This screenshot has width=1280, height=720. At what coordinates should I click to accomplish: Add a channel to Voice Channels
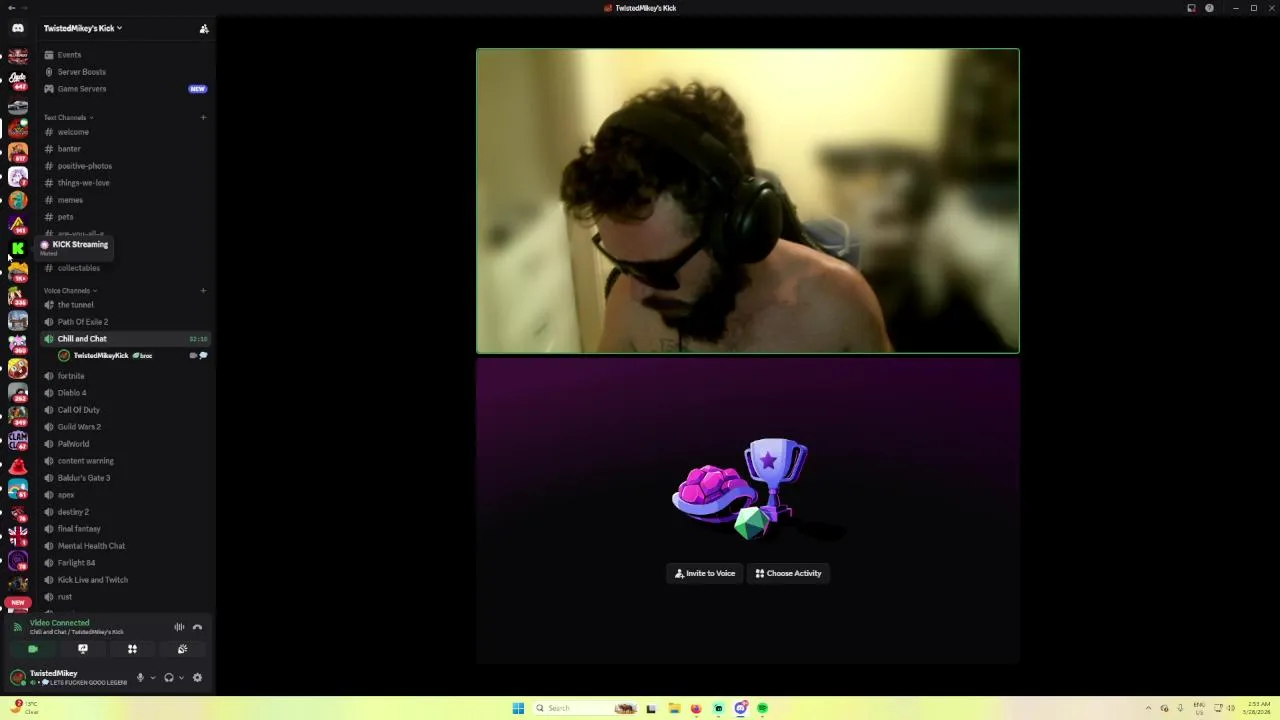pyautogui.click(x=203, y=290)
